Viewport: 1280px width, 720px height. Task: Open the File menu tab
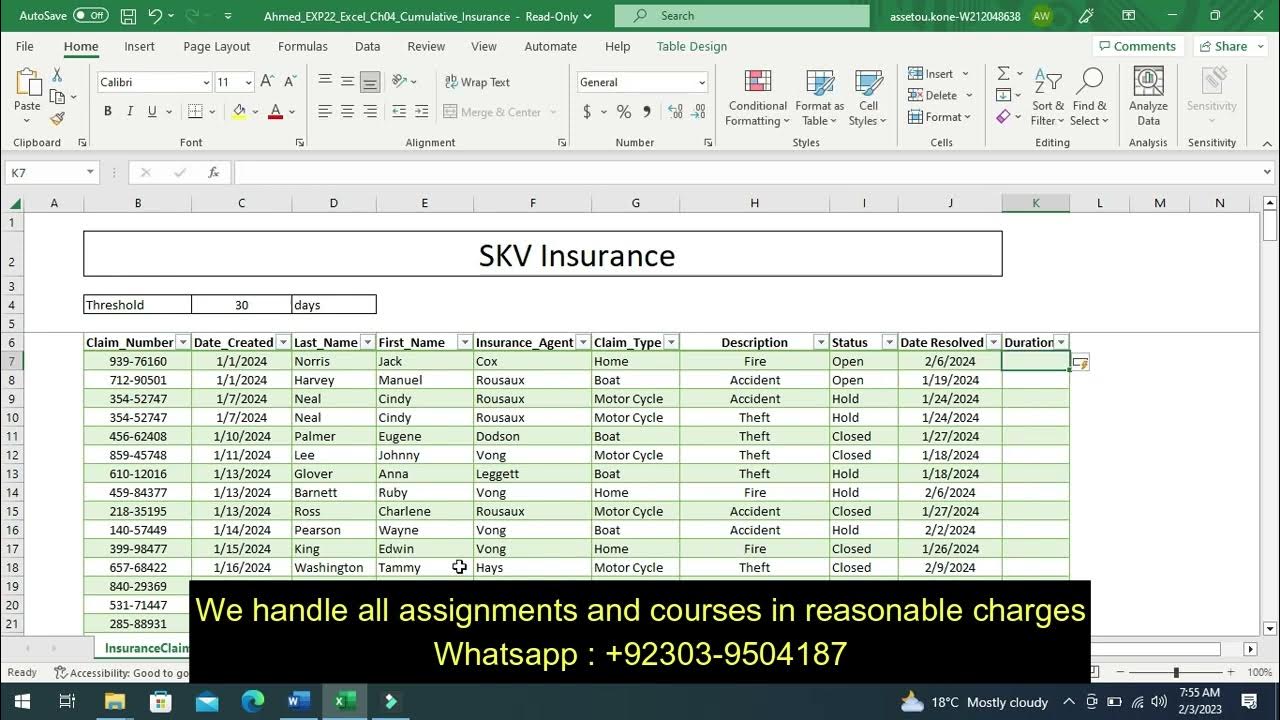point(25,46)
